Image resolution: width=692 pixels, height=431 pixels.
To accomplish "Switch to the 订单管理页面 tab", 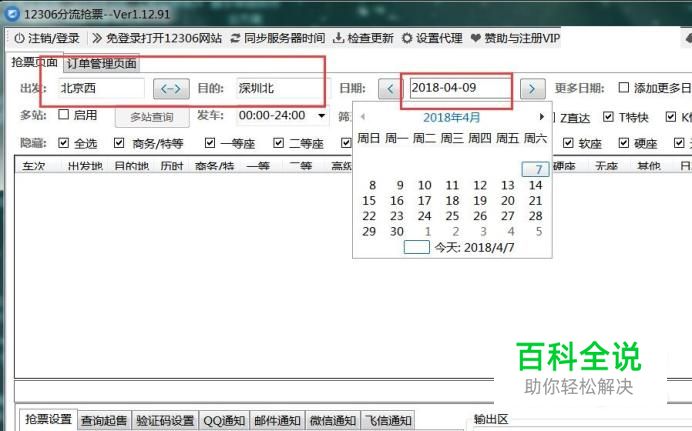I will [x=102, y=64].
